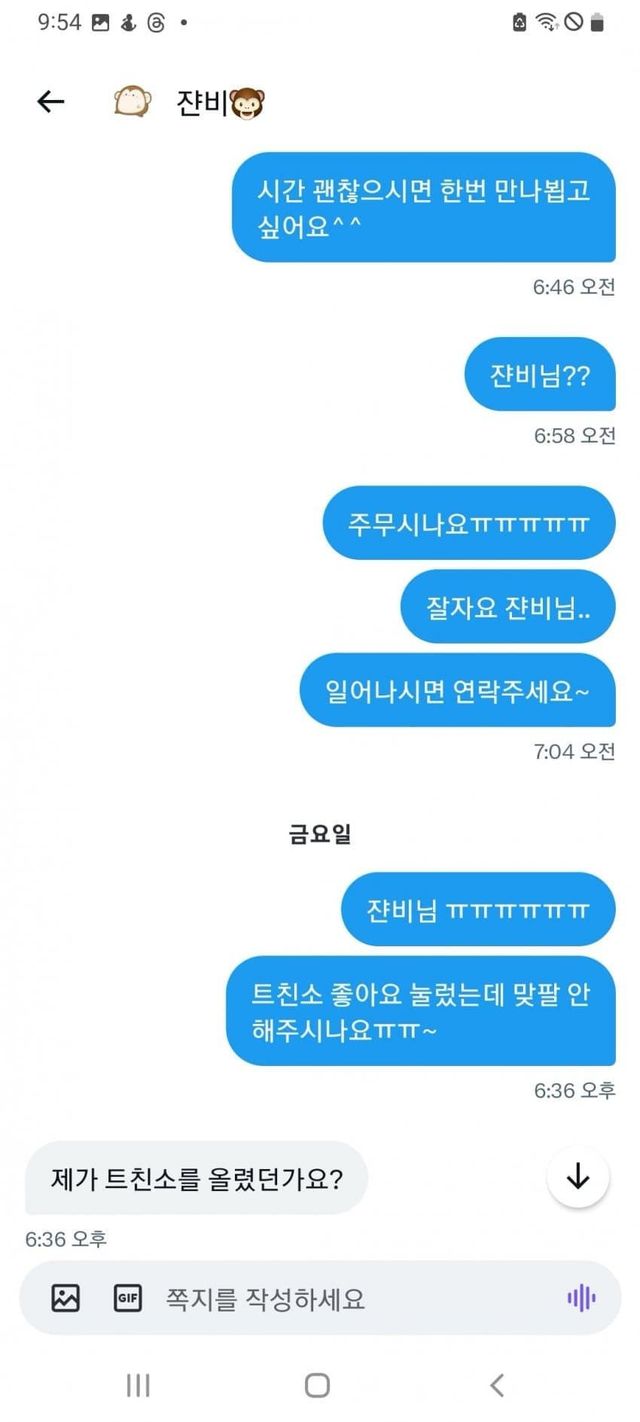Select the 제가 트친소를 올렸던가요? reply
This screenshot has width=640, height=1422.
196,1178
